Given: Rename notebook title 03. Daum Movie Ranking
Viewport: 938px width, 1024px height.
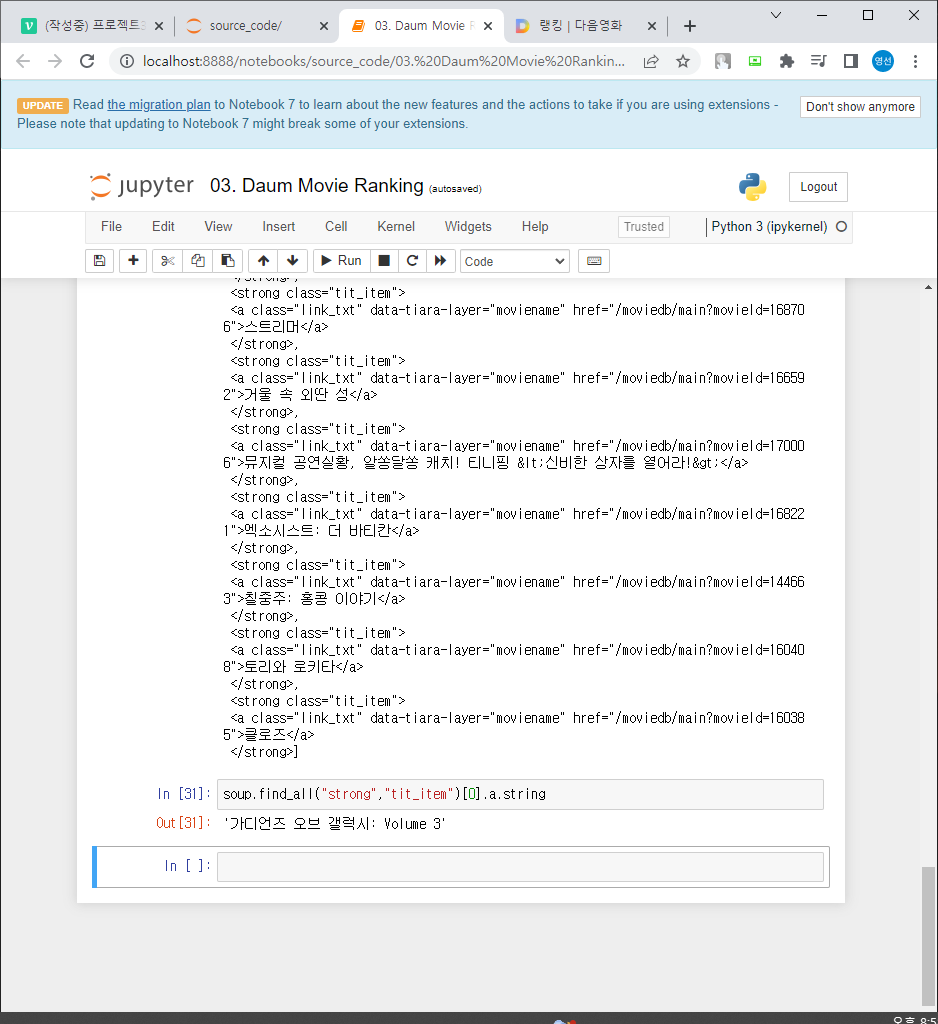Looking at the screenshot, I should pyautogui.click(x=317, y=185).
